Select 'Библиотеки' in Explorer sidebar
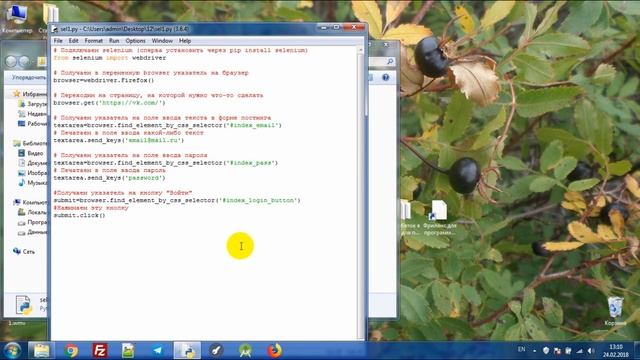 tap(30, 143)
